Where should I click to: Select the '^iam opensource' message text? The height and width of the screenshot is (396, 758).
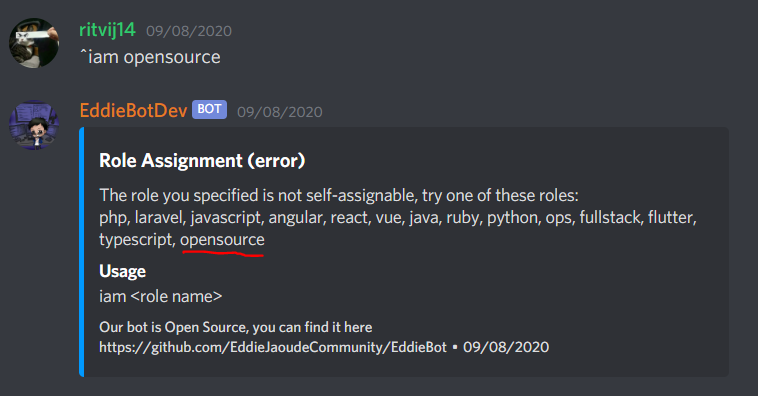[x=150, y=57]
